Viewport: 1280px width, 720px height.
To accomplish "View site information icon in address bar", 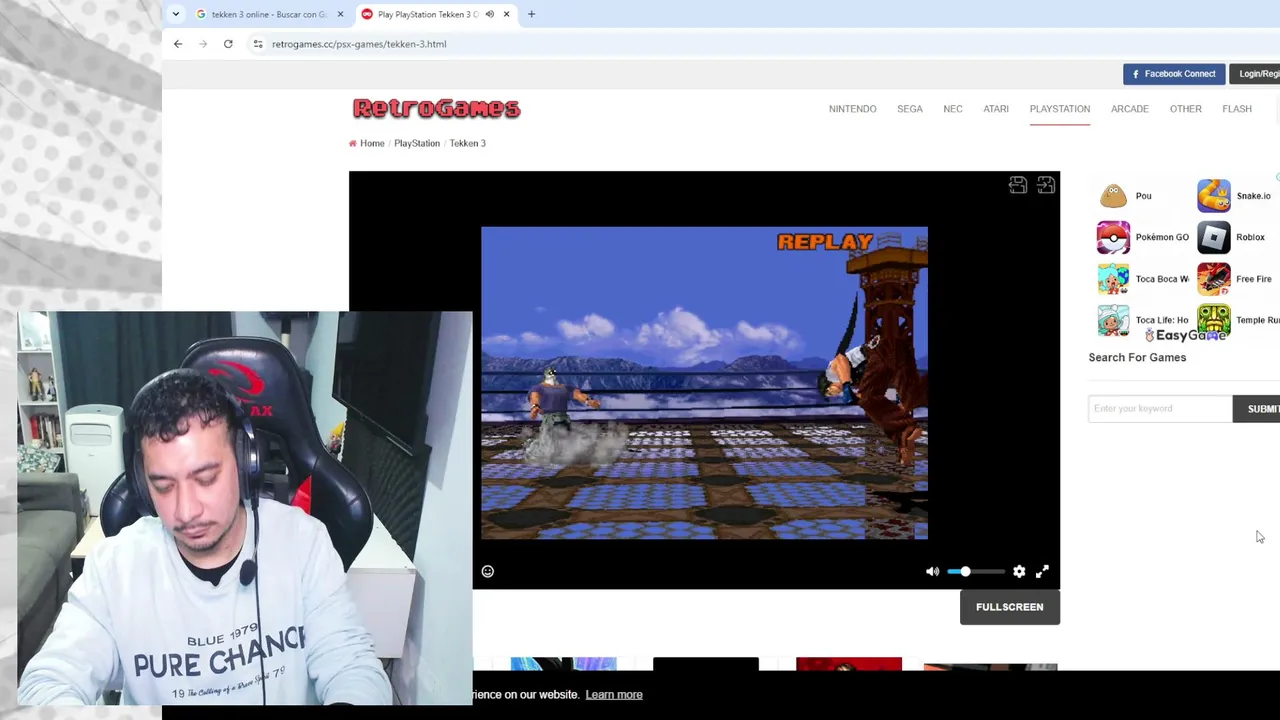I will (x=257, y=44).
